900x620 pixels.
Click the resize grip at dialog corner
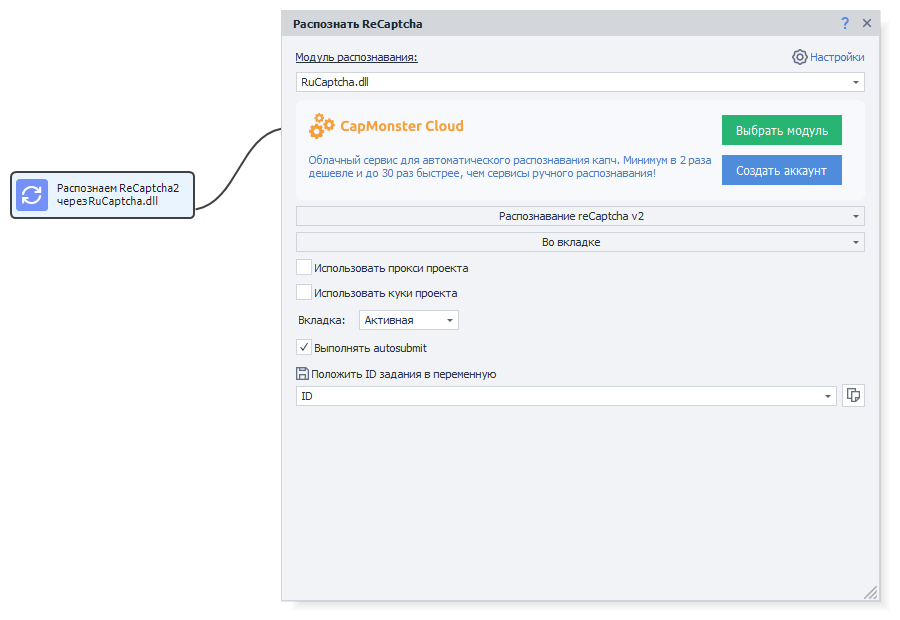click(x=870, y=592)
